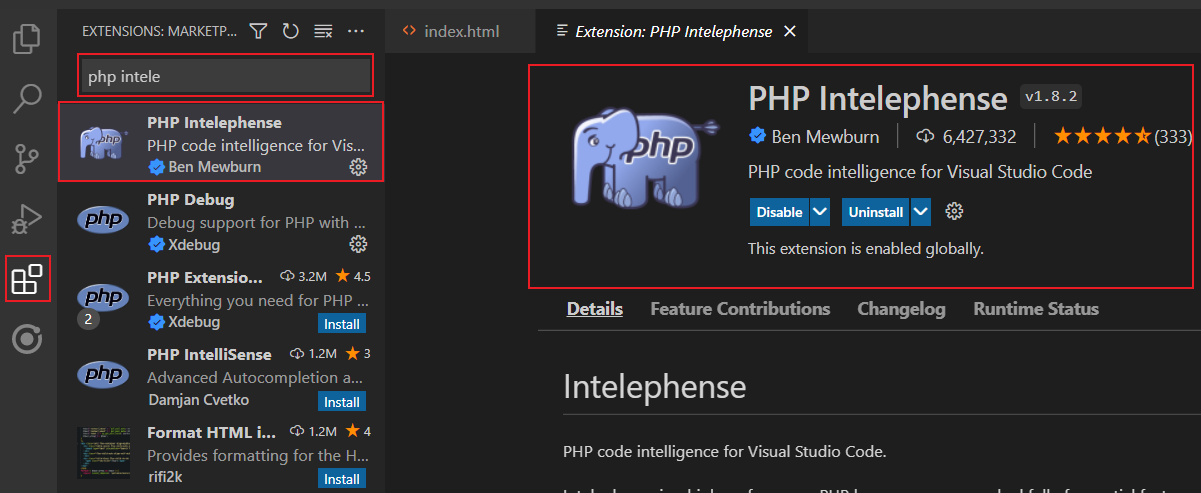Open manage gear for PHP Debug in list
Screen dimensions: 1201x493
[358, 244]
